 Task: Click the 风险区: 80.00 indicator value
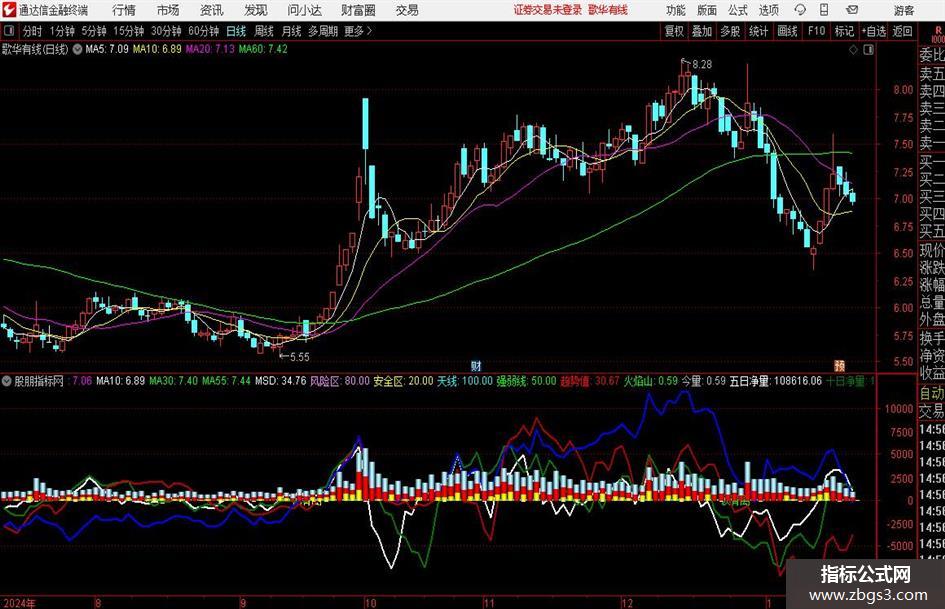pos(340,381)
